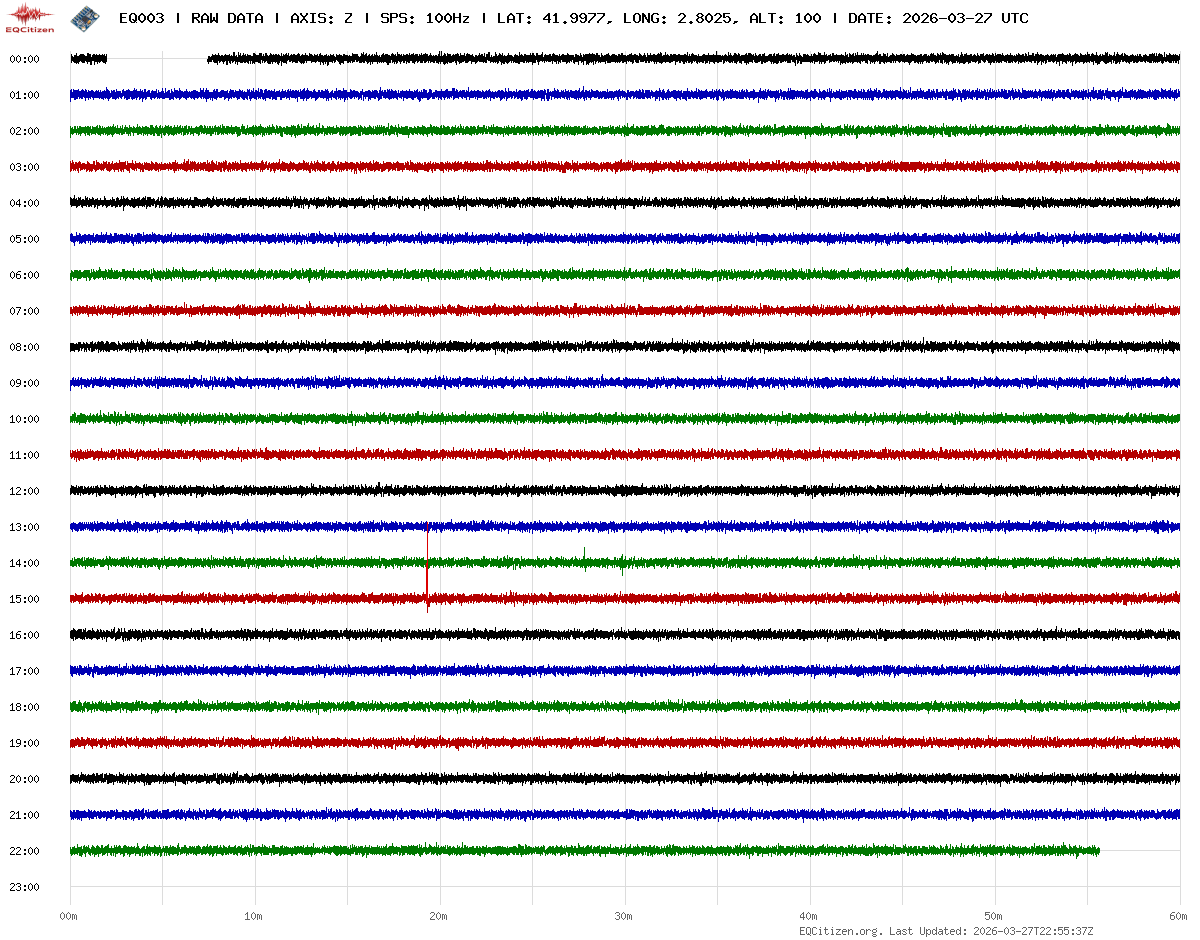Click the sensor board icon beside the logo
This screenshot has height=940, width=1200.
84,17
